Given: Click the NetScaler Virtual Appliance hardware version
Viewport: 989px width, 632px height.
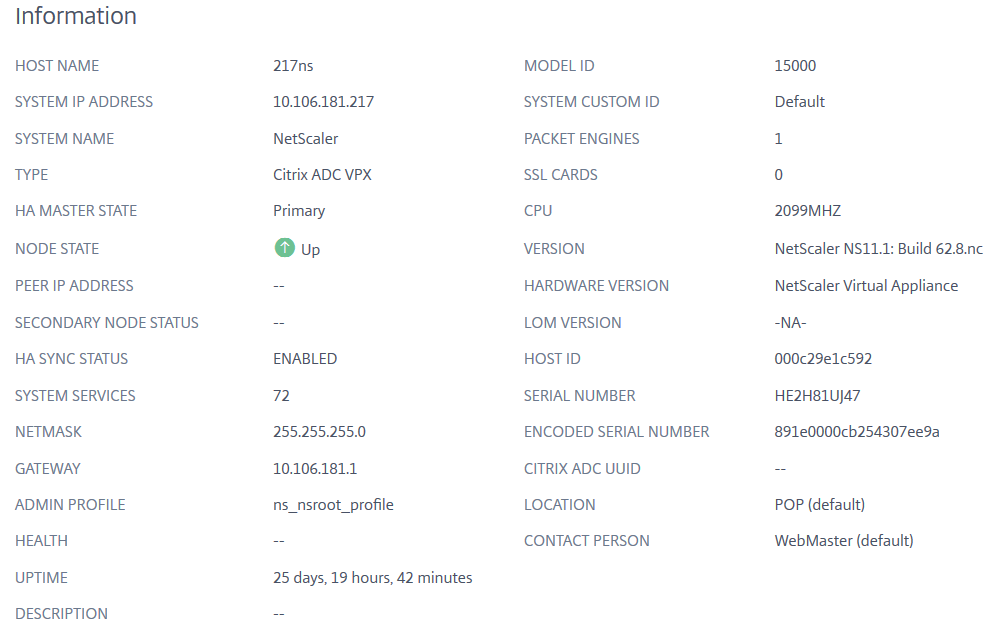Looking at the screenshot, I should pyautogui.click(x=865, y=286).
